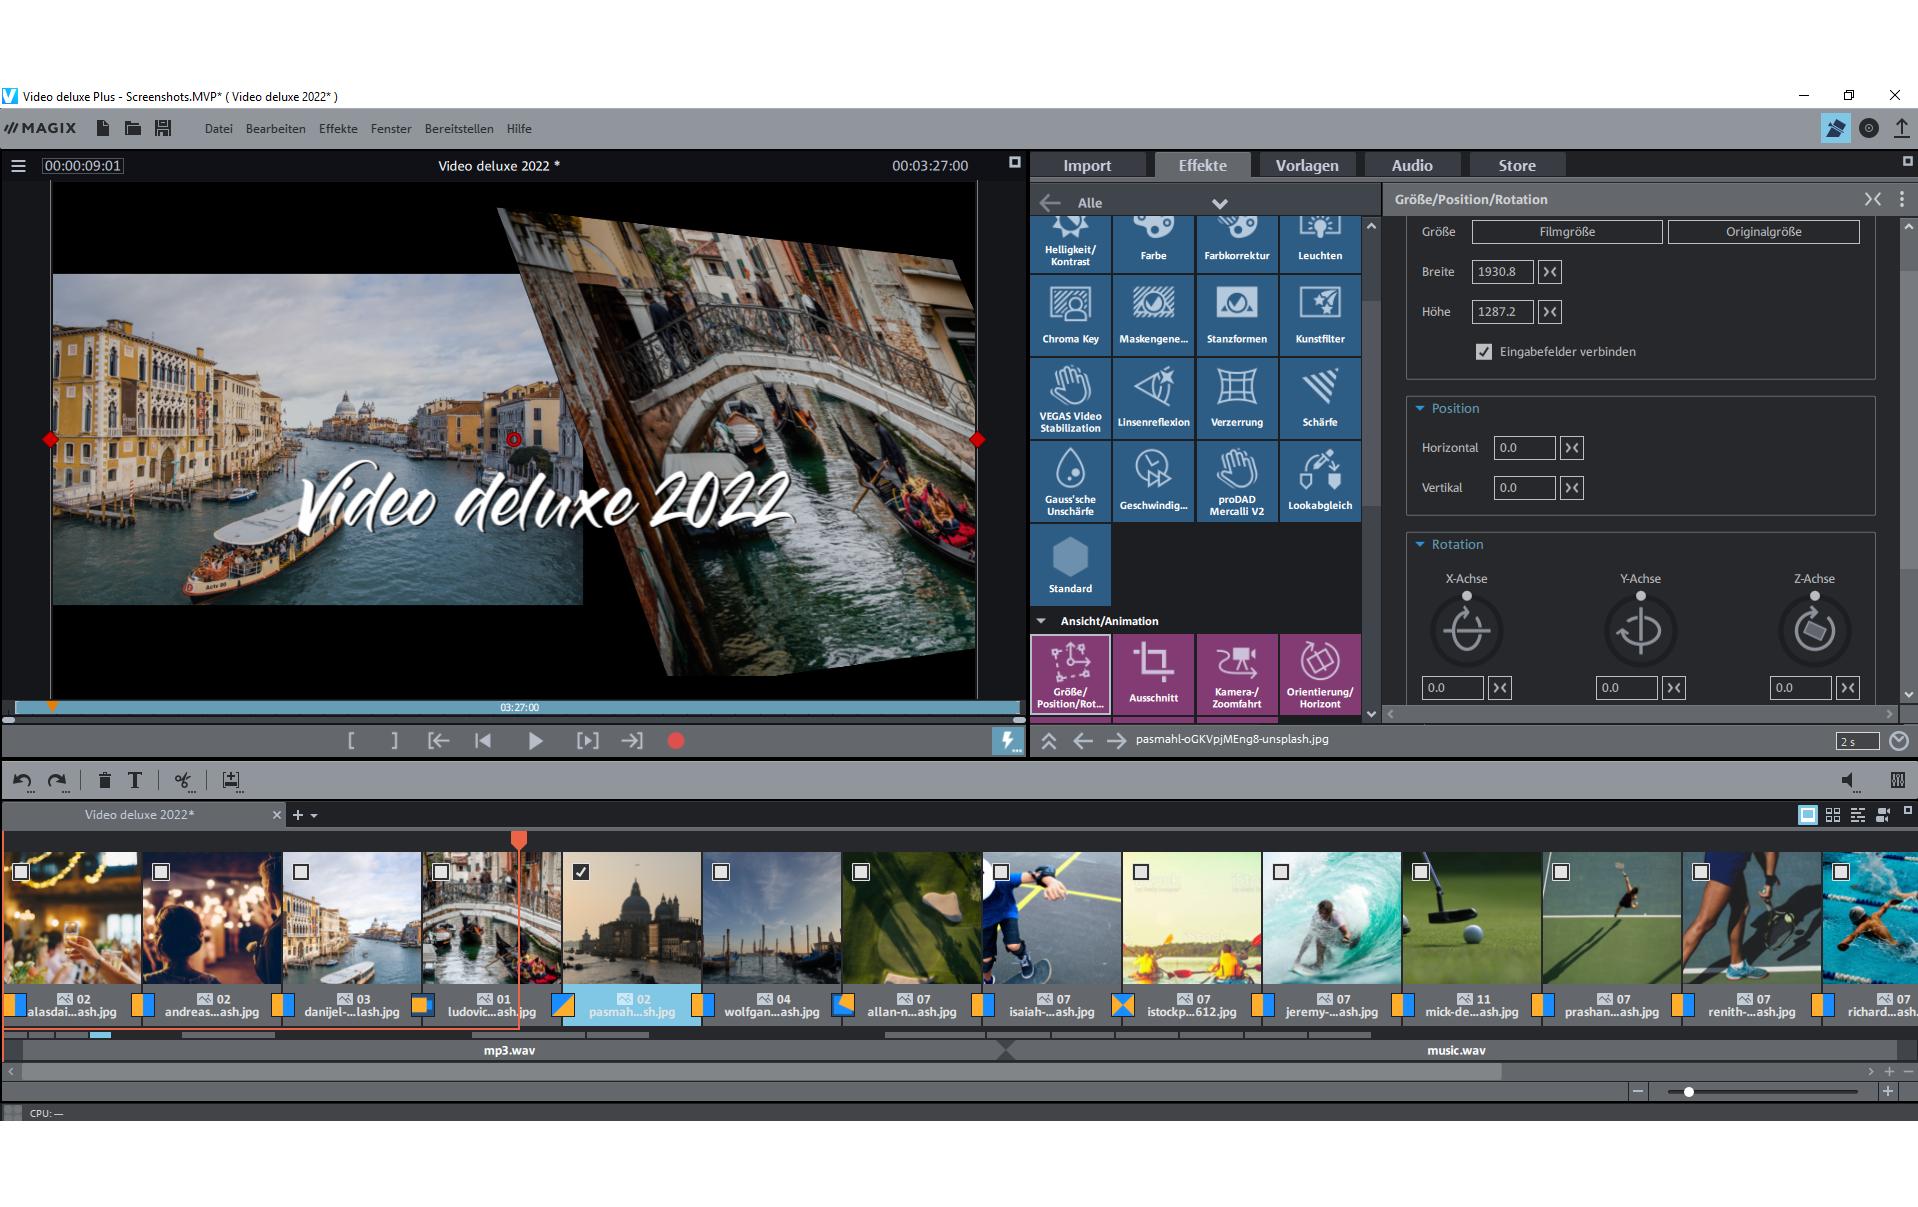
Task: Check the isaiah clip checkbox
Action: click(1001, 872)
